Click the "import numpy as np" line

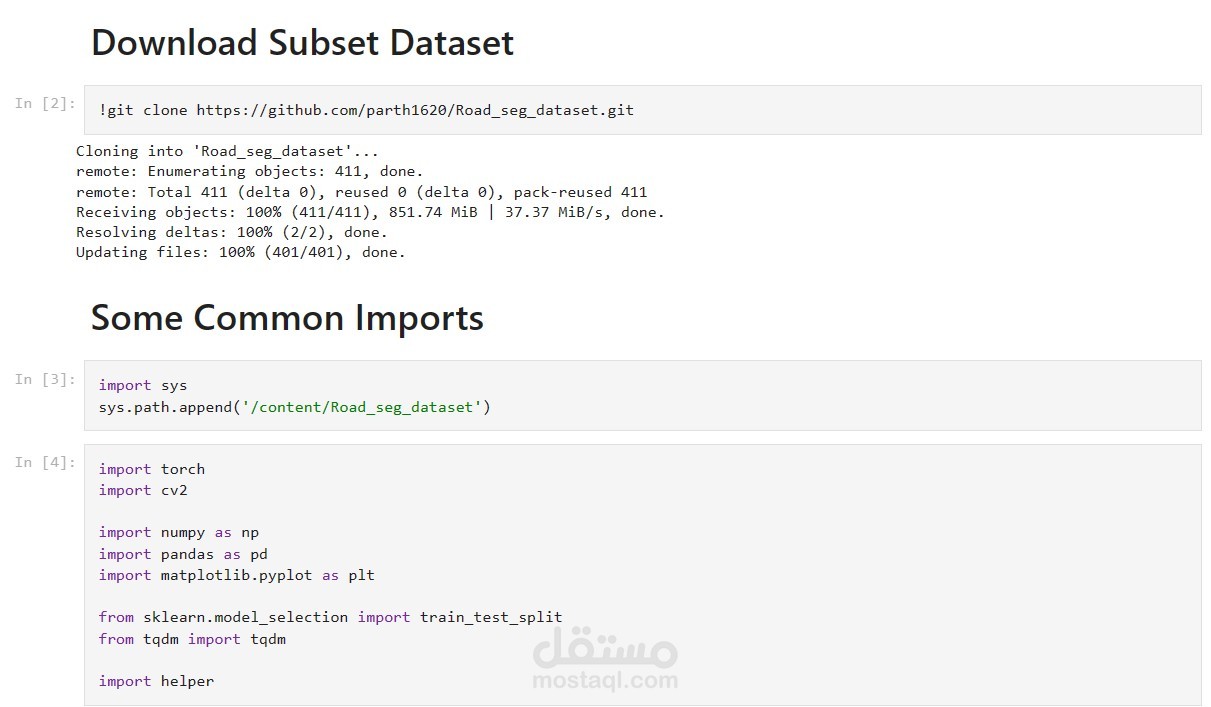pyautogui.click(x=178, y=532)
